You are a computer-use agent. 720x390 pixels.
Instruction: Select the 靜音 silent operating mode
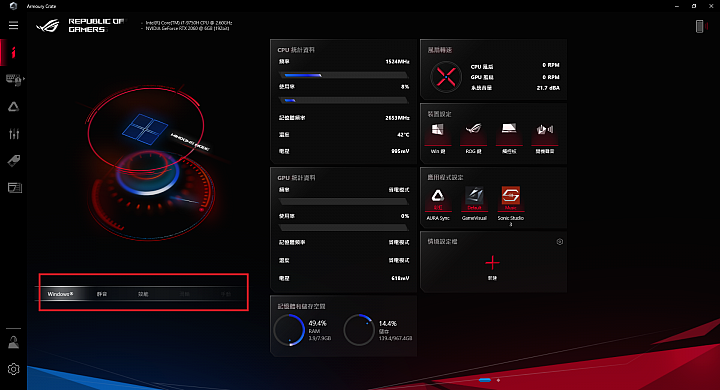click(x=102, y=294)
